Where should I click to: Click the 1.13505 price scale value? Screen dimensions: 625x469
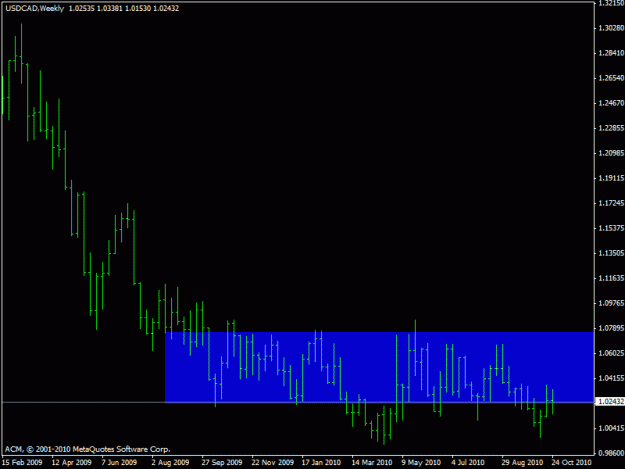[x=611, y=253]
